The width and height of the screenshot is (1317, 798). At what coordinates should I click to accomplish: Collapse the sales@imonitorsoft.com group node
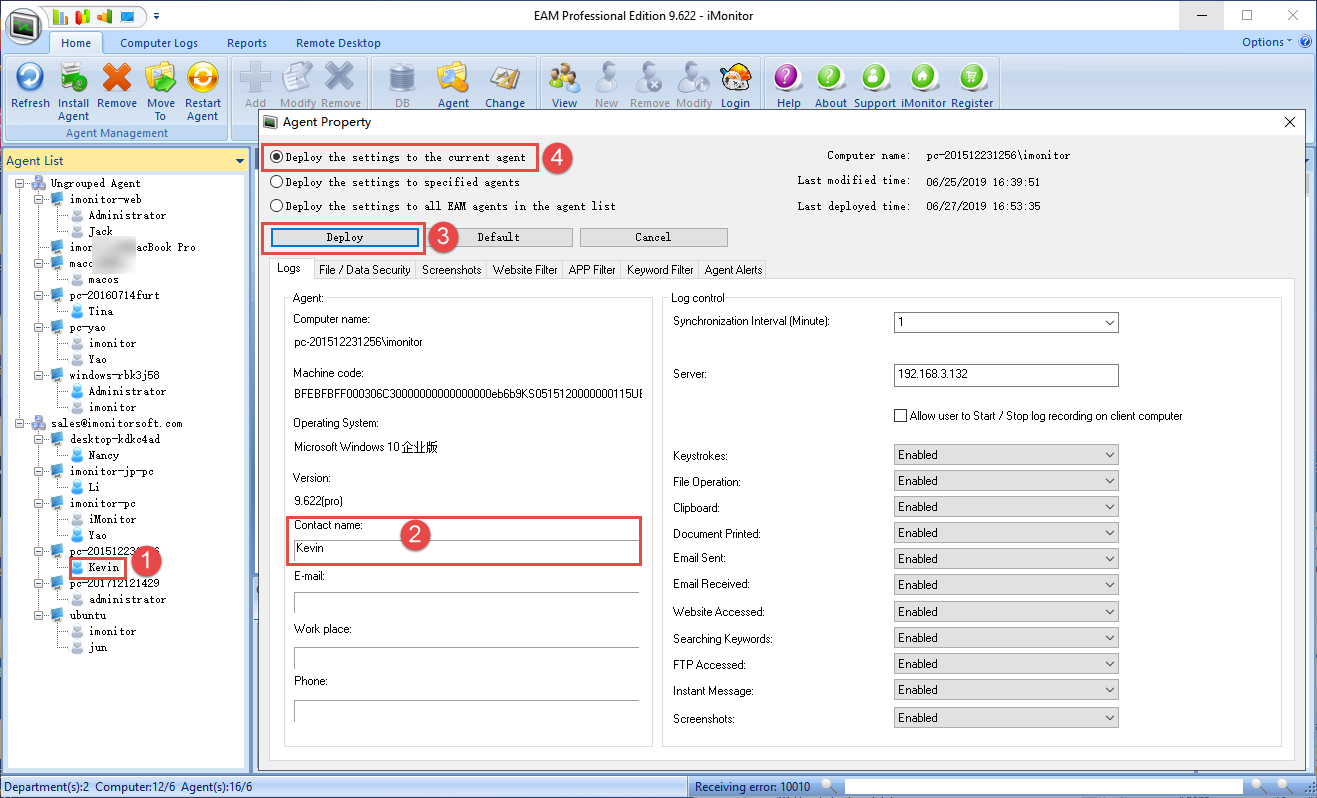tap(21, 423)
